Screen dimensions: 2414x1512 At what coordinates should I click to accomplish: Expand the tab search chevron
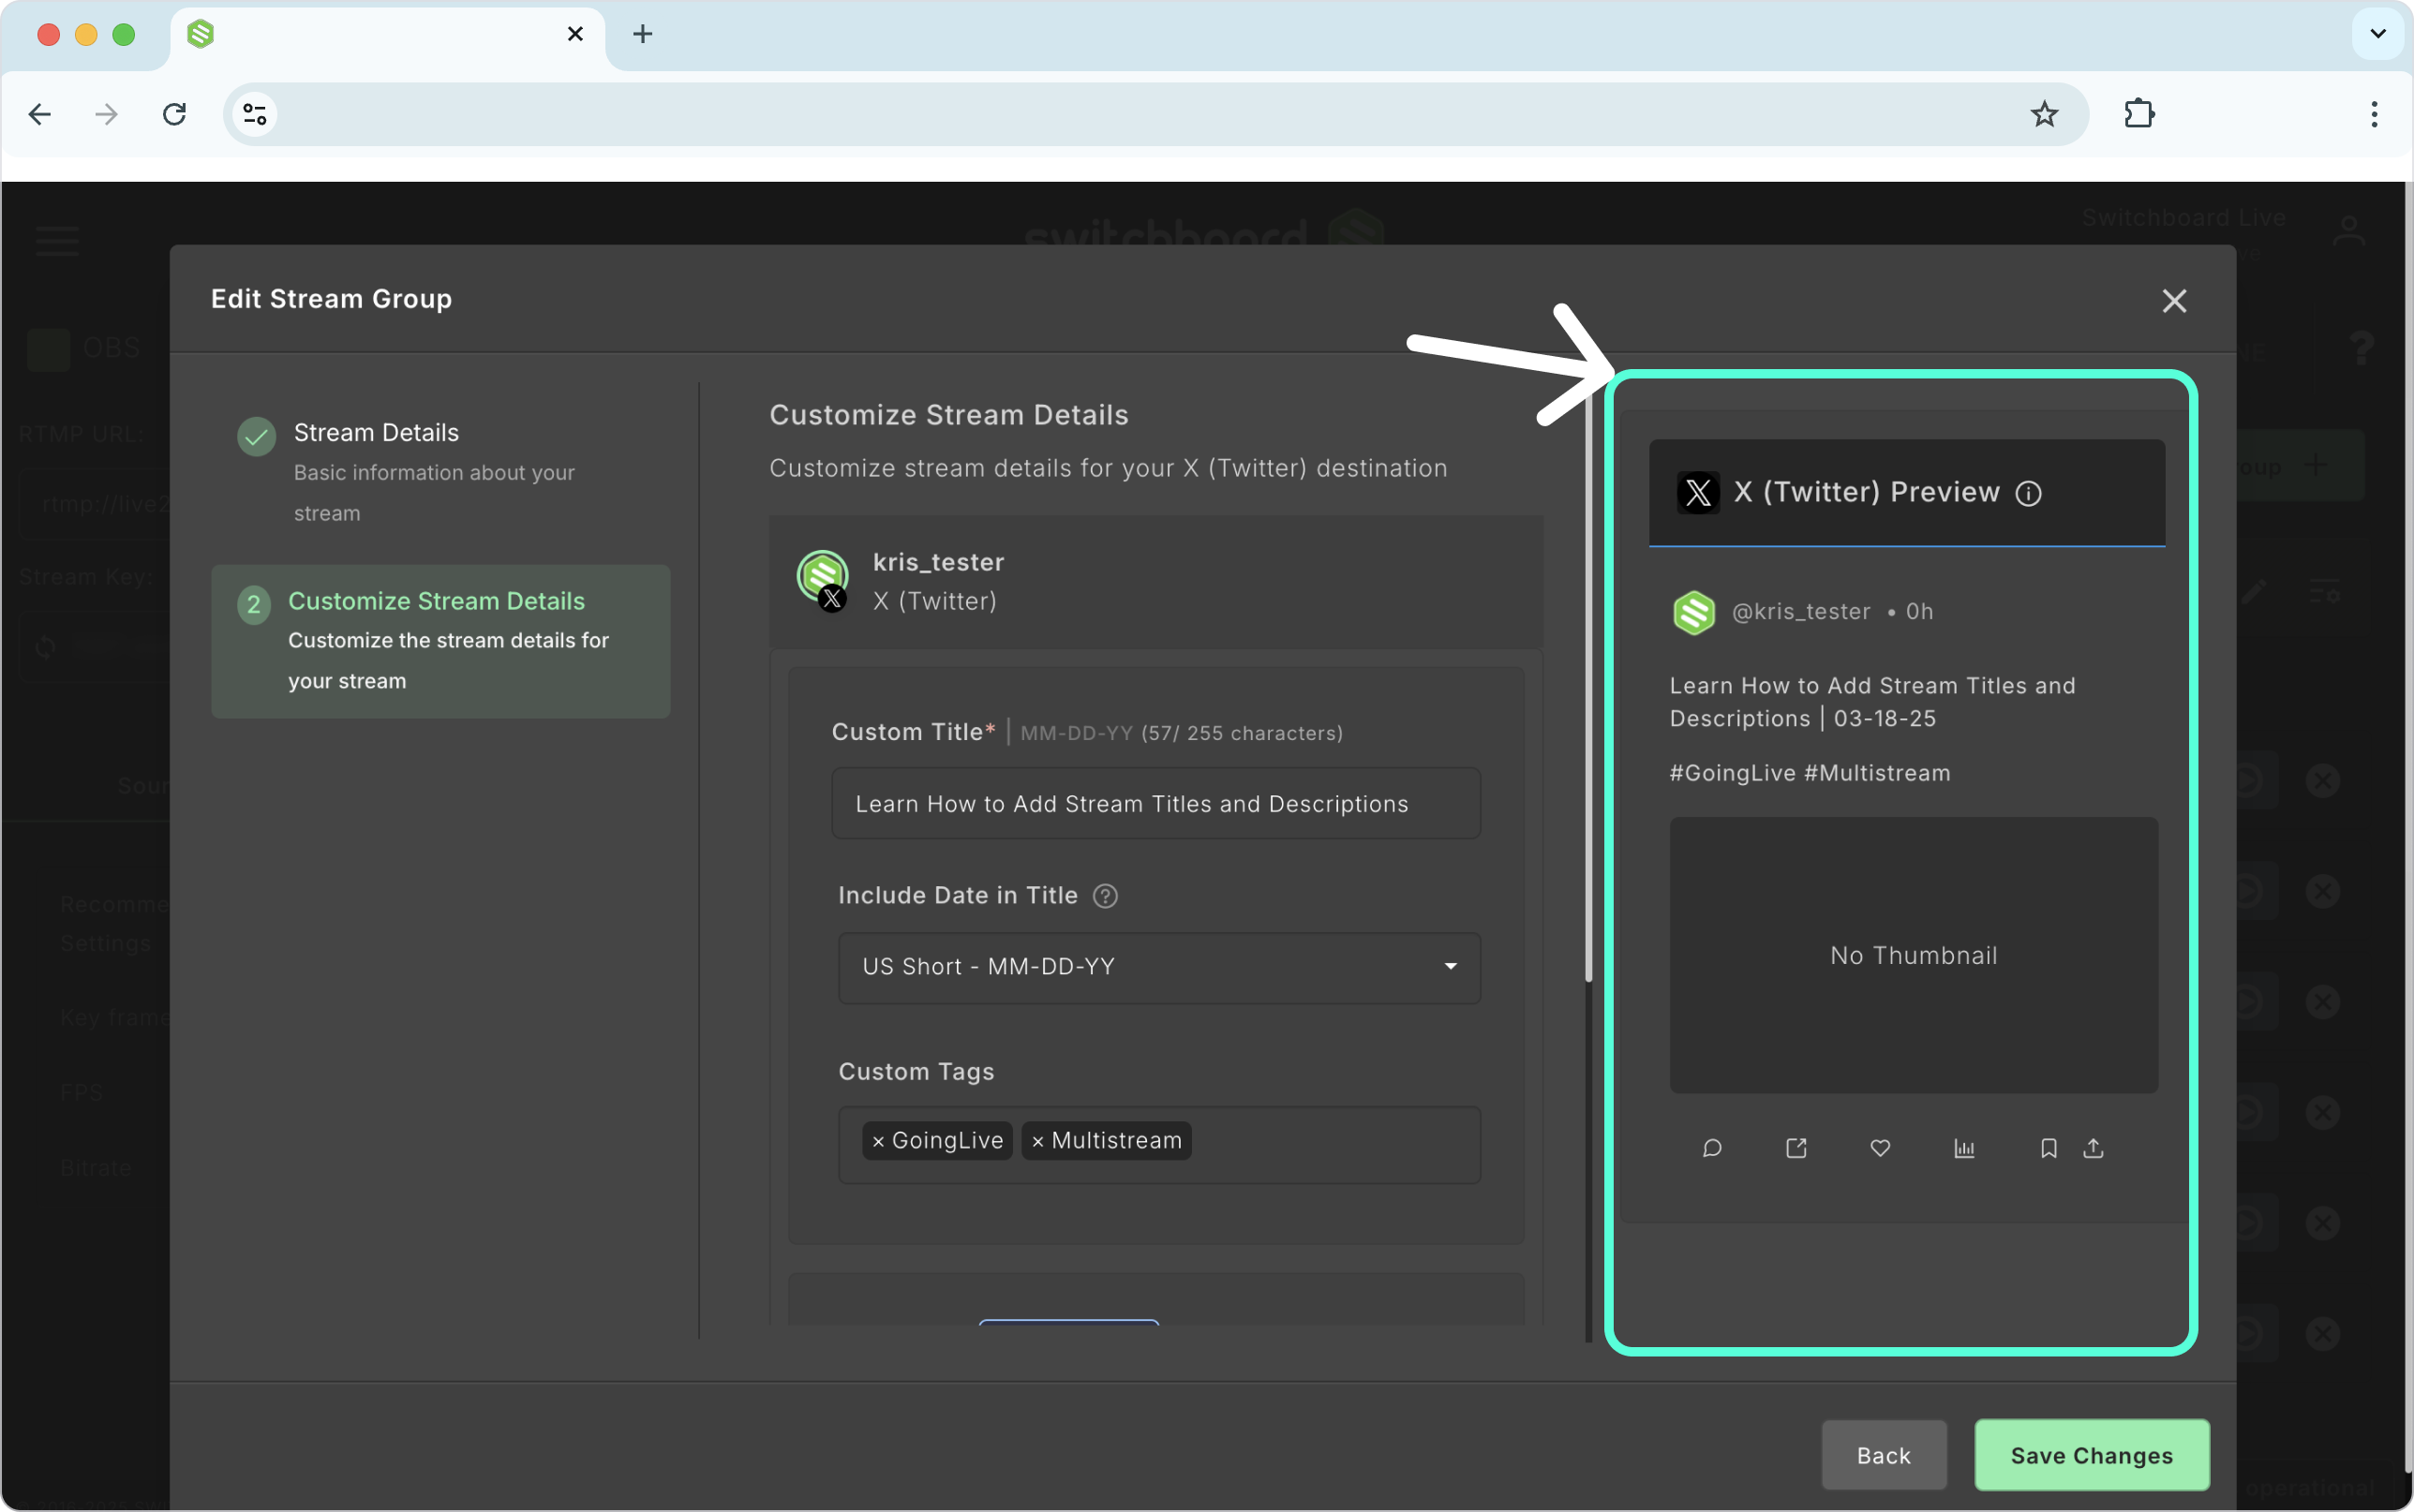[2378, 34]
